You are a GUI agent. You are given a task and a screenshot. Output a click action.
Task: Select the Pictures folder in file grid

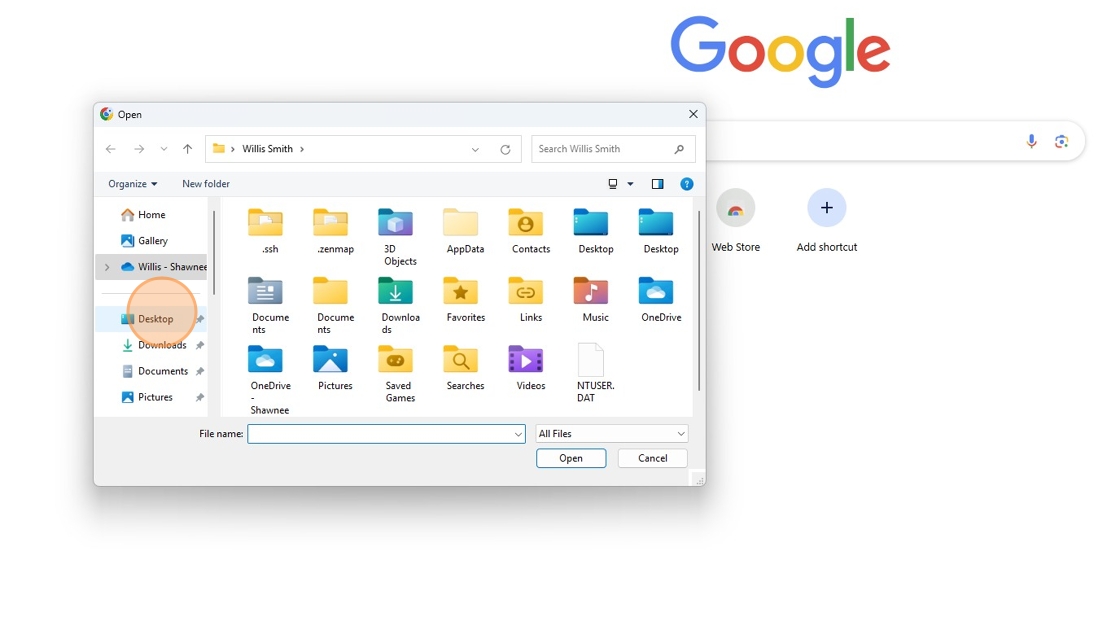tap(335, 367)
